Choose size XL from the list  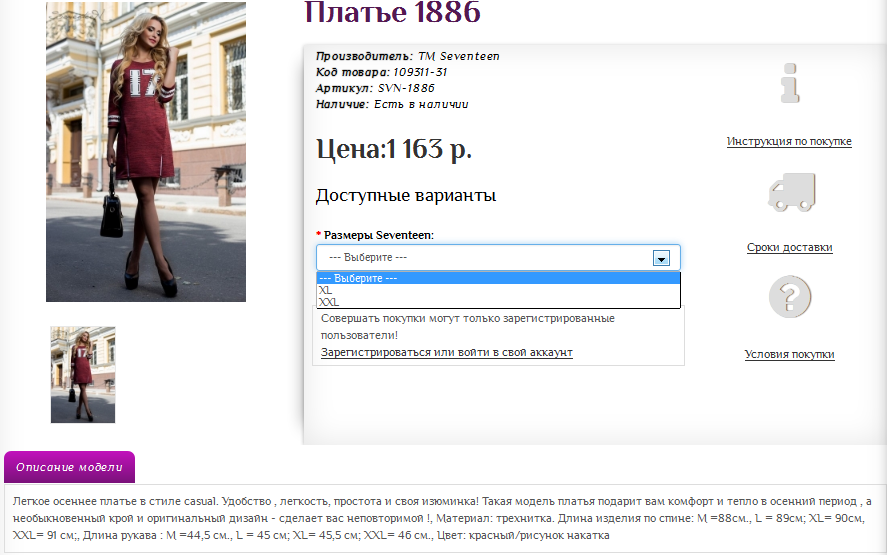coord(326,290)
